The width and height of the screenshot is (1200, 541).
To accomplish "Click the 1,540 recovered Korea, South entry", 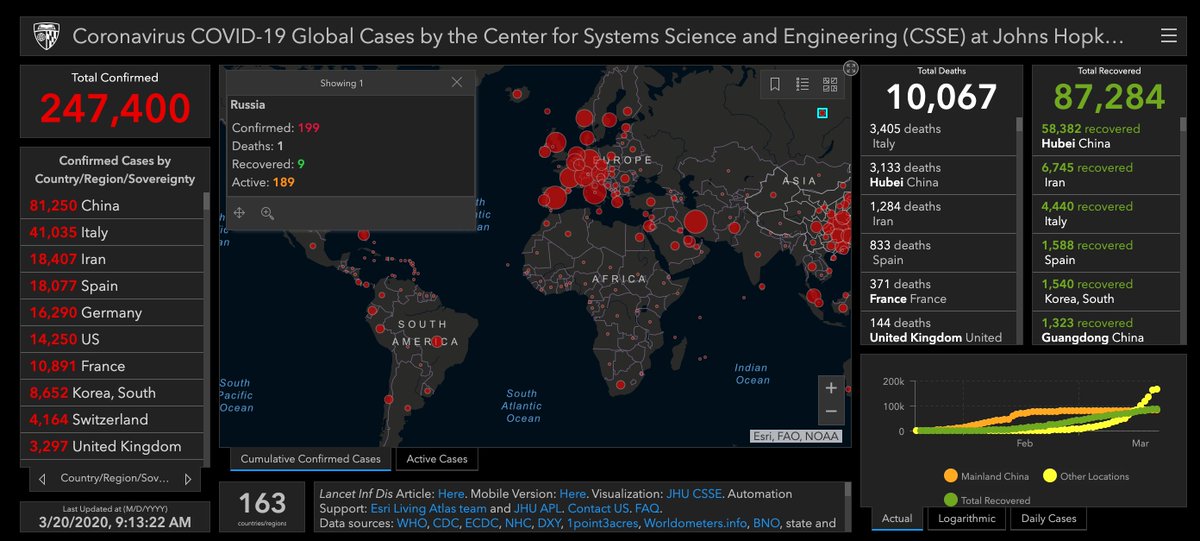I will click(1106, 291).
